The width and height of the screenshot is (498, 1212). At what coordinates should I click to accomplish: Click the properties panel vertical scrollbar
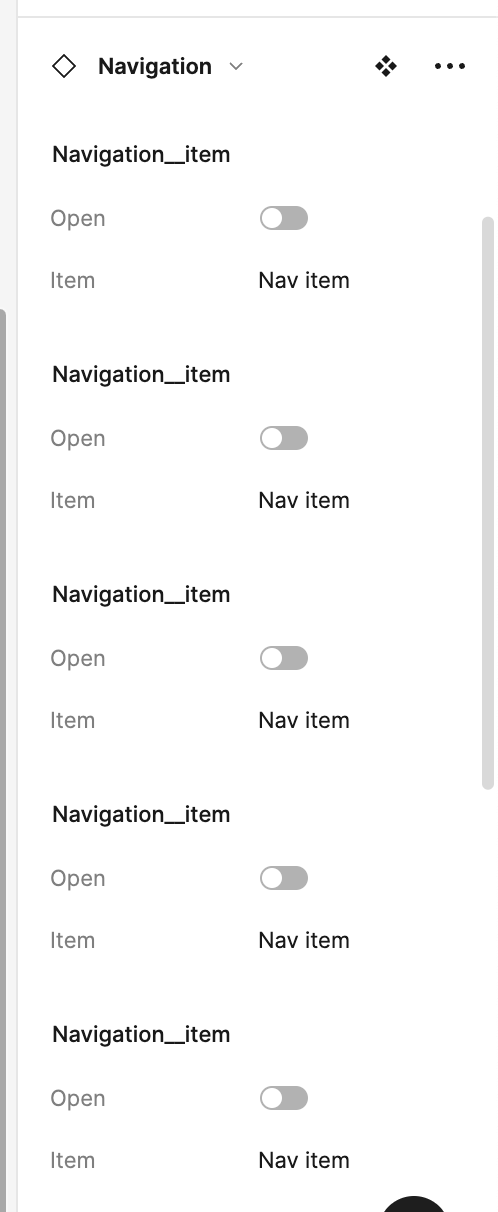[x=488, y=503]
